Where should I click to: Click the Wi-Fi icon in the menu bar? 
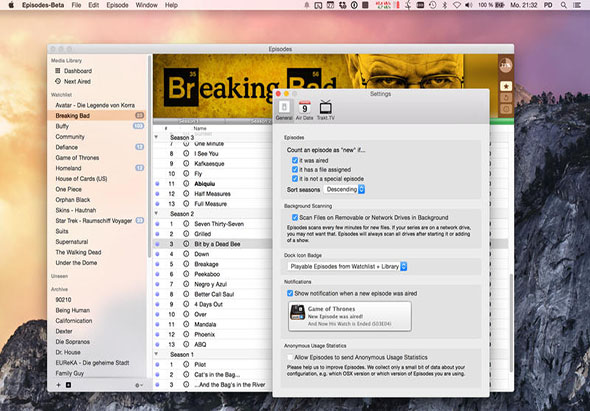456,5
